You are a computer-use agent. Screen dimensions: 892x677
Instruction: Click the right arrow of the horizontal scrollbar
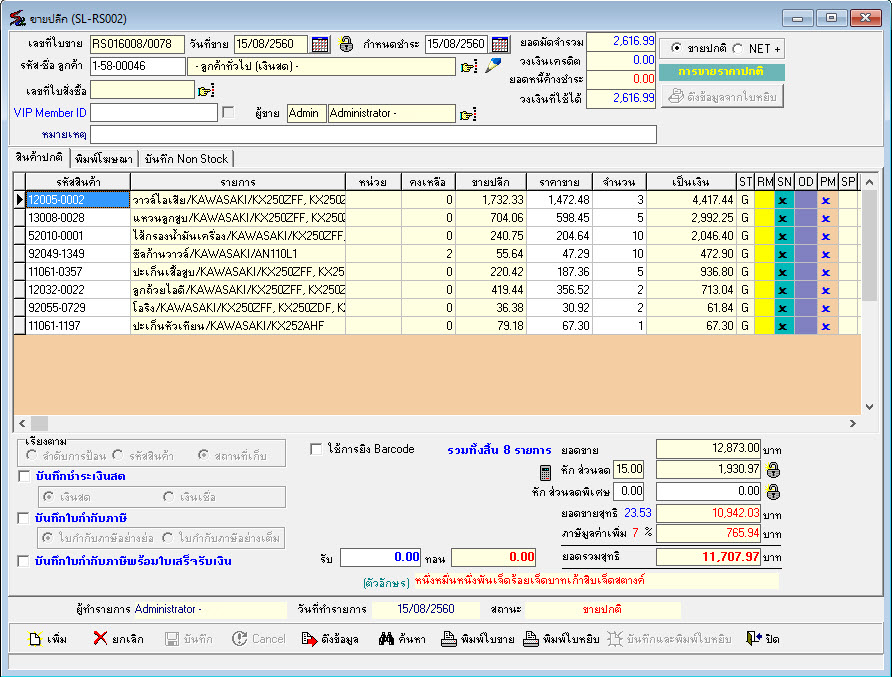852,423
